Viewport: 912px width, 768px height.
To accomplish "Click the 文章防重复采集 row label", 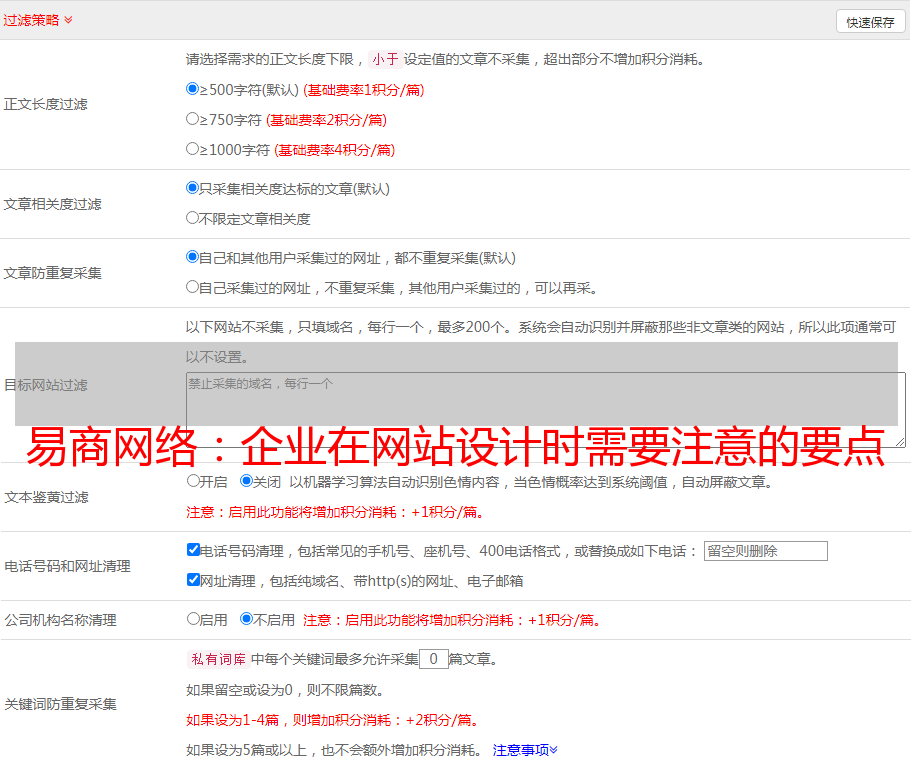I will tap(53, 273).
